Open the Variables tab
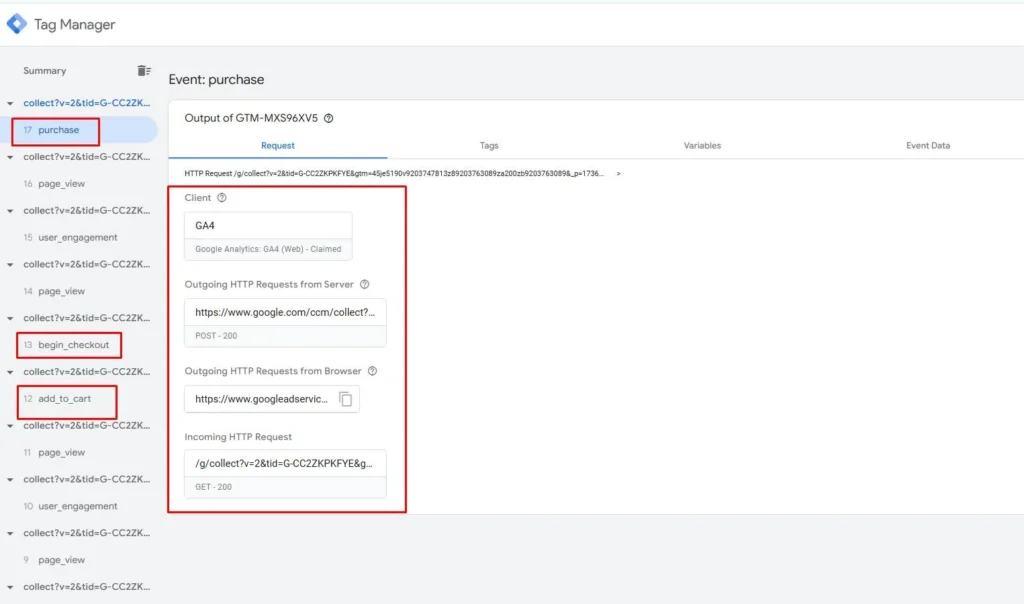The image size is (1024, 604). tap(702, 146)
